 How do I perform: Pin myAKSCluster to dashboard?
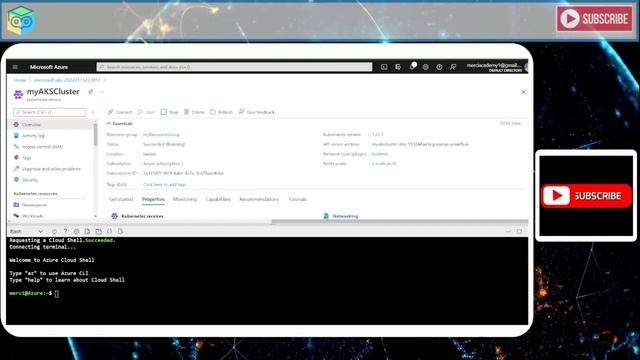coord(91,92)
